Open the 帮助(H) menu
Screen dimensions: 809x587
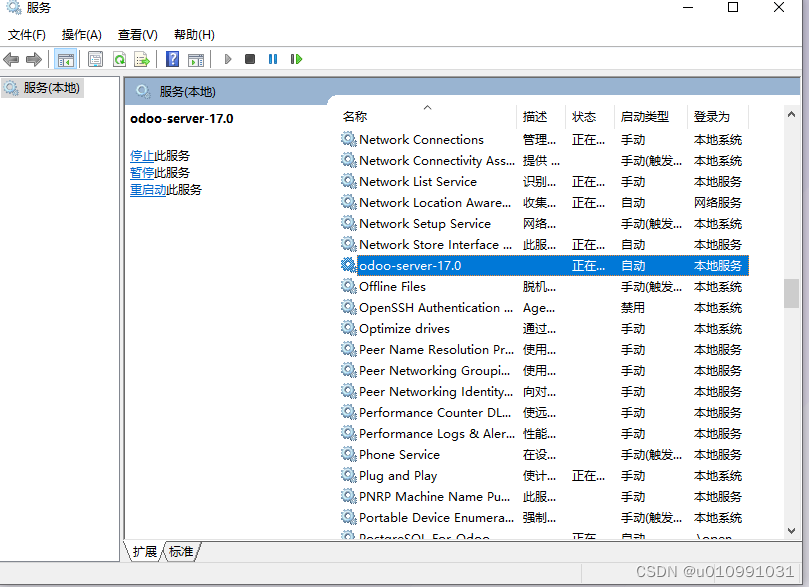(194, 35)
